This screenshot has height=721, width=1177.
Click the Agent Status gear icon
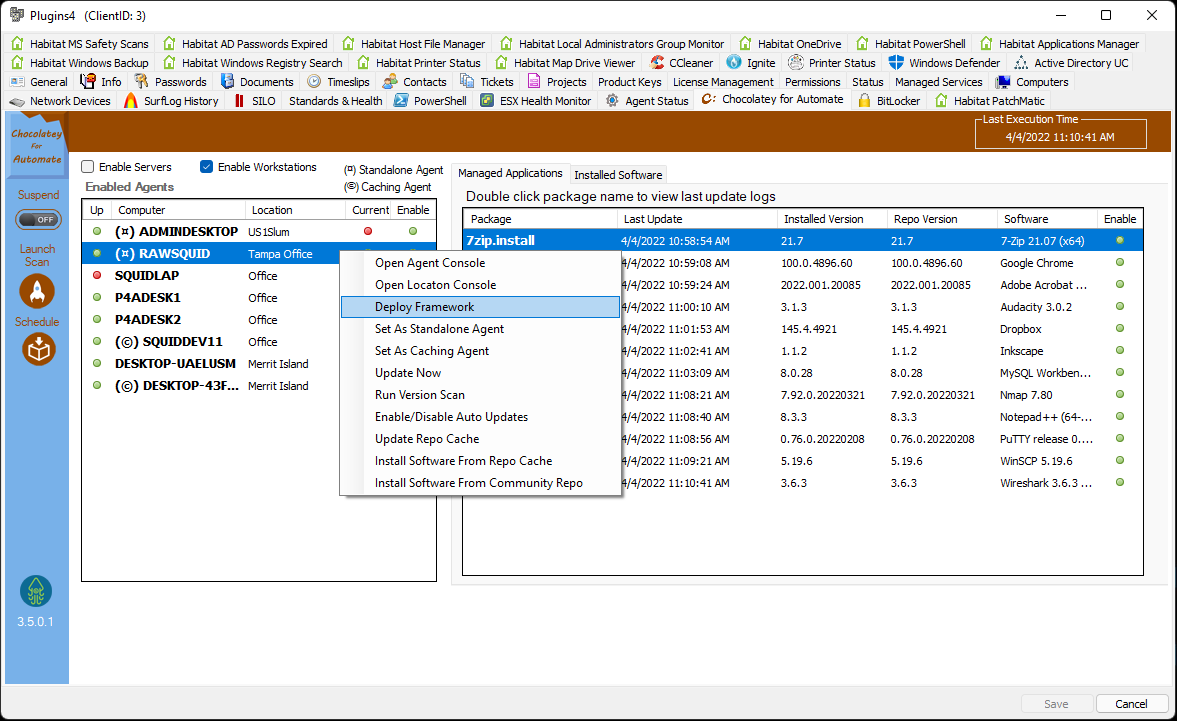tap(610, 99)
